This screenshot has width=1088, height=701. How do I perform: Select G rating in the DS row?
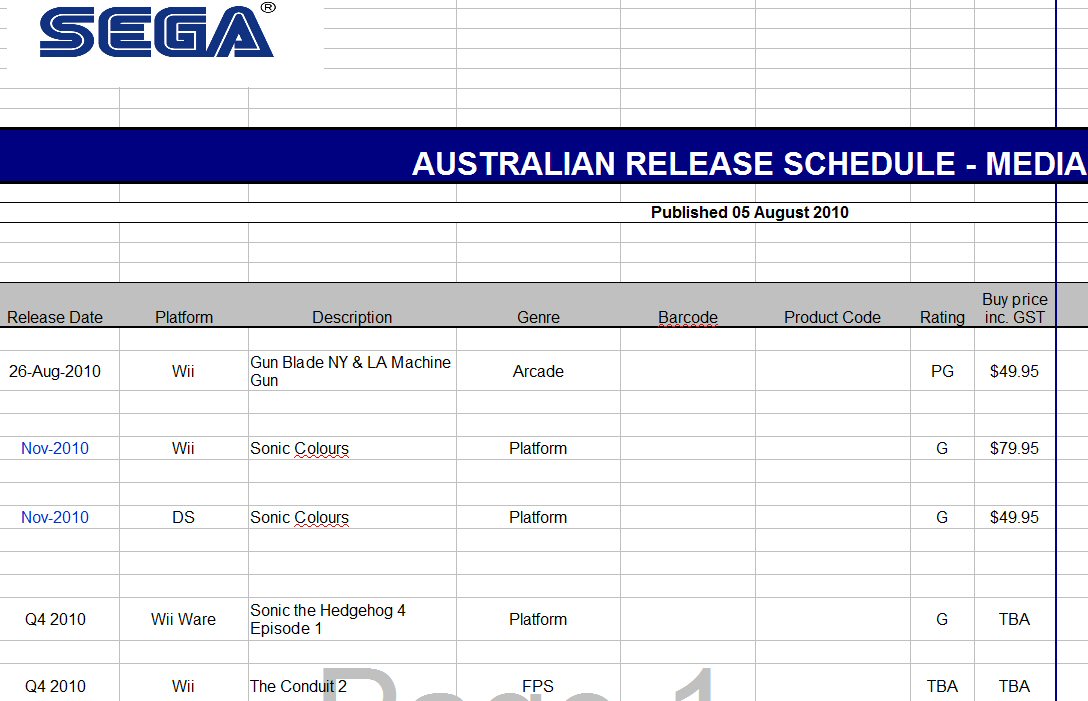pos(942,517)
